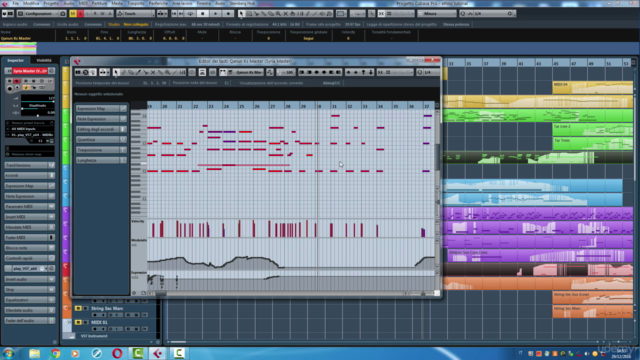Viewport: 640px width, 360px height.
Task: Deactivate all Mute states with yellow M button
Action: tap(73, 13)
